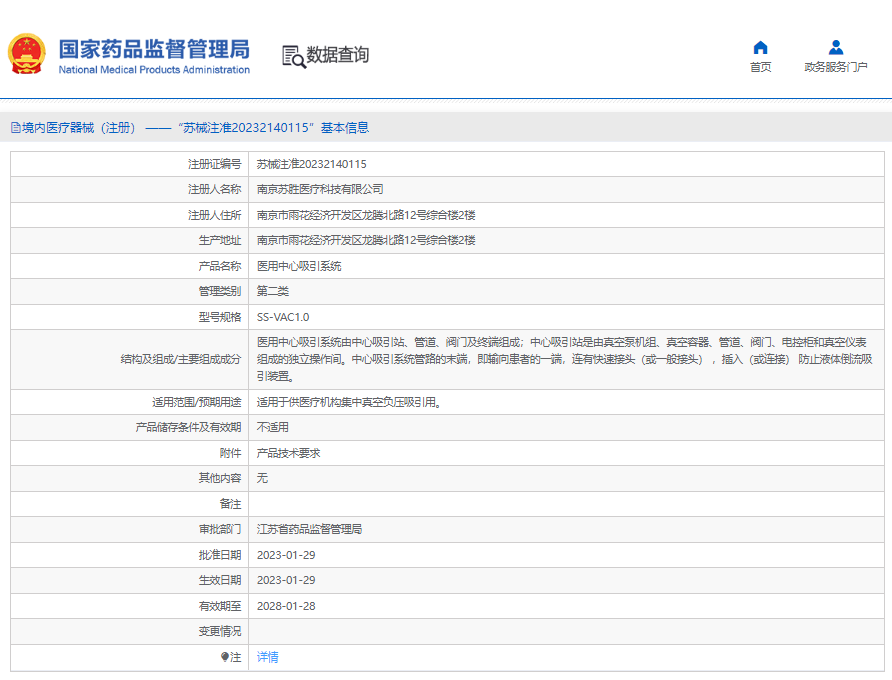Click the 管理类别 label
Image resolution: width=892 pixels, height=680 pixels.
pyautogui.click(x=220, y=291)
